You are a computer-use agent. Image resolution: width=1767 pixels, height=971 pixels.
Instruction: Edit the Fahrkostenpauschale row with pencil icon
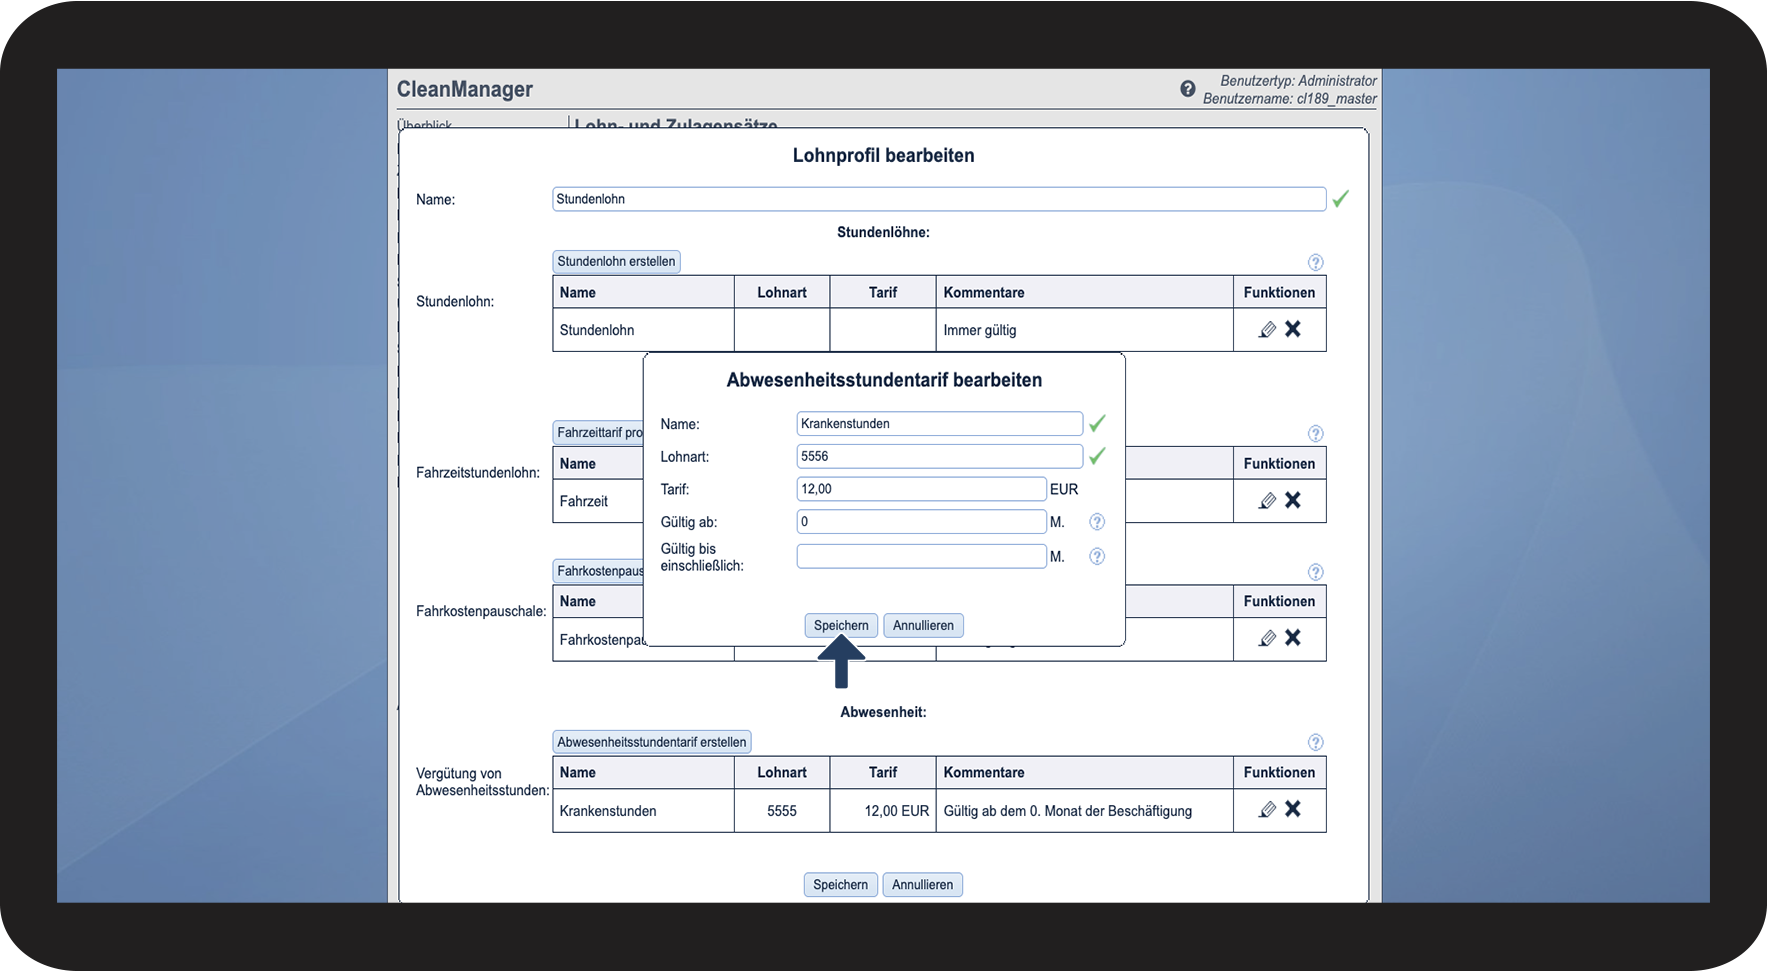click(x=1267, y=638)
